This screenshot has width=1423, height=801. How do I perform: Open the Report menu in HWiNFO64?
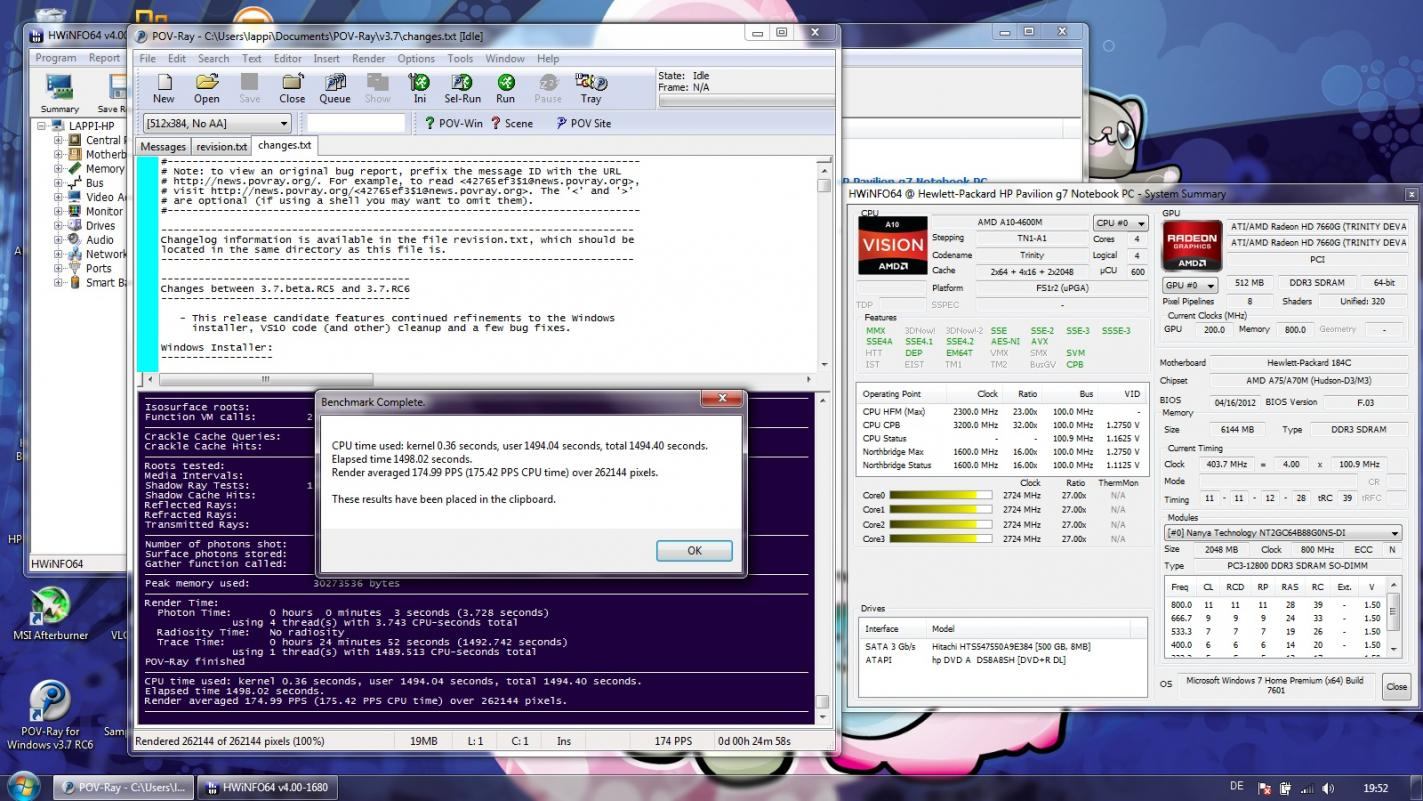pos(104,58)
